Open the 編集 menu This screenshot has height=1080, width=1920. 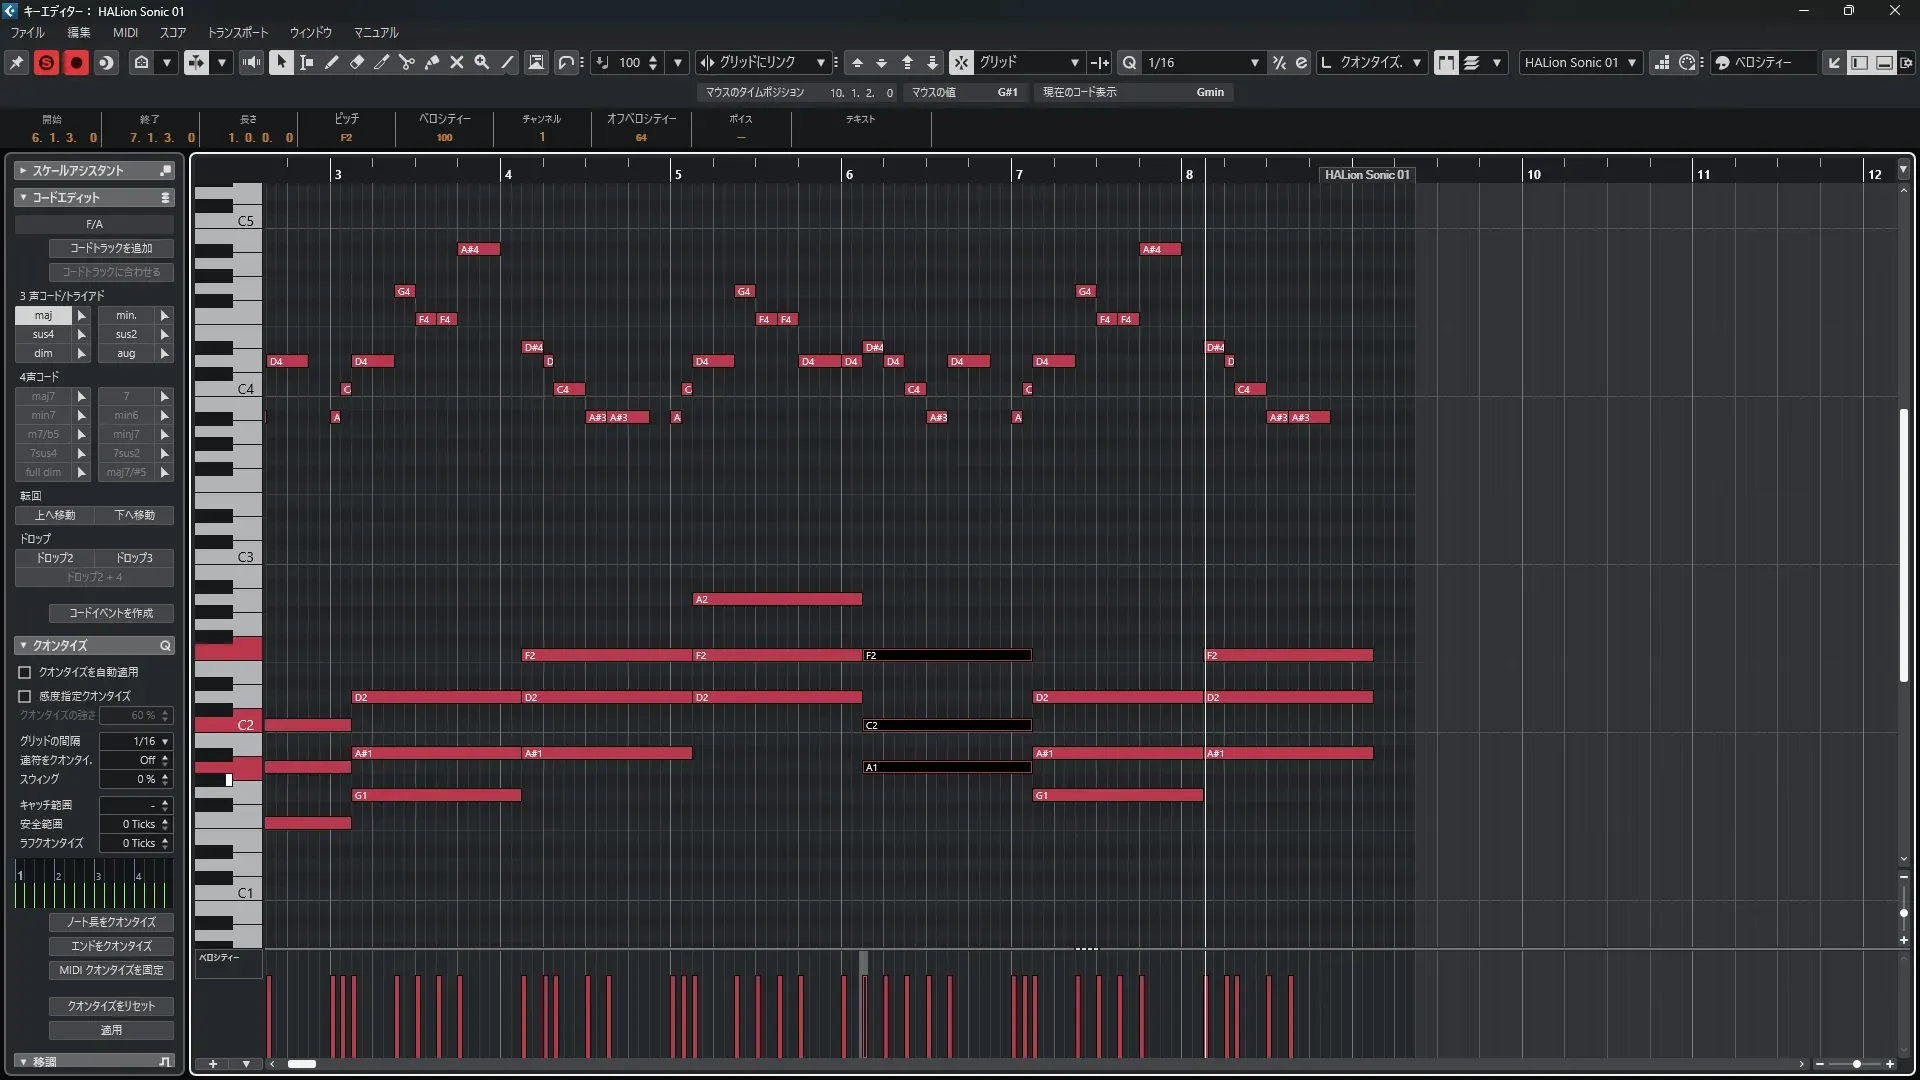[x=78, y=32]
